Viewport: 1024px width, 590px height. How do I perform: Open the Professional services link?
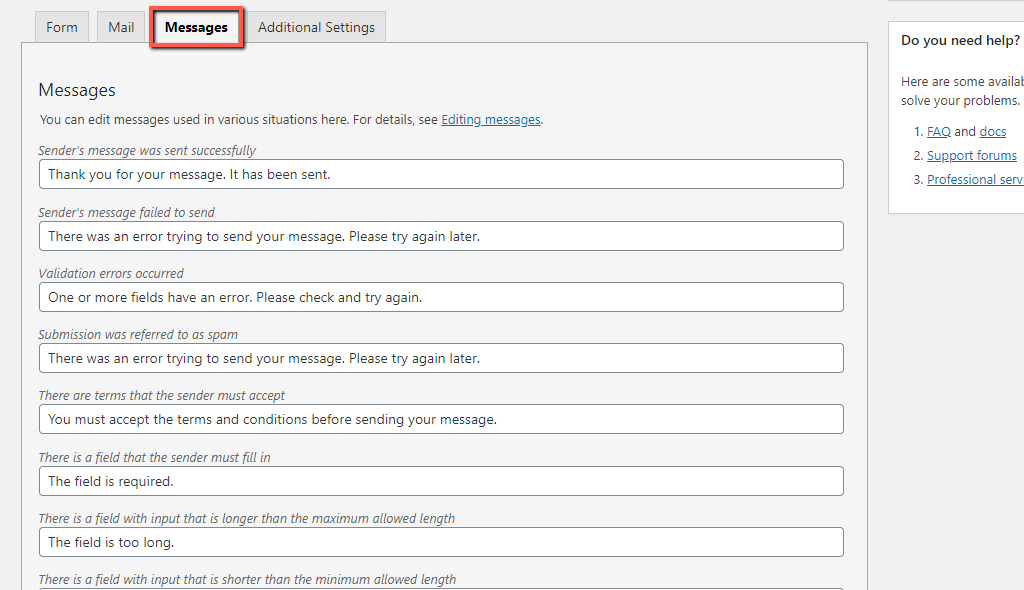pyautogui.click(x=975, y=179)
